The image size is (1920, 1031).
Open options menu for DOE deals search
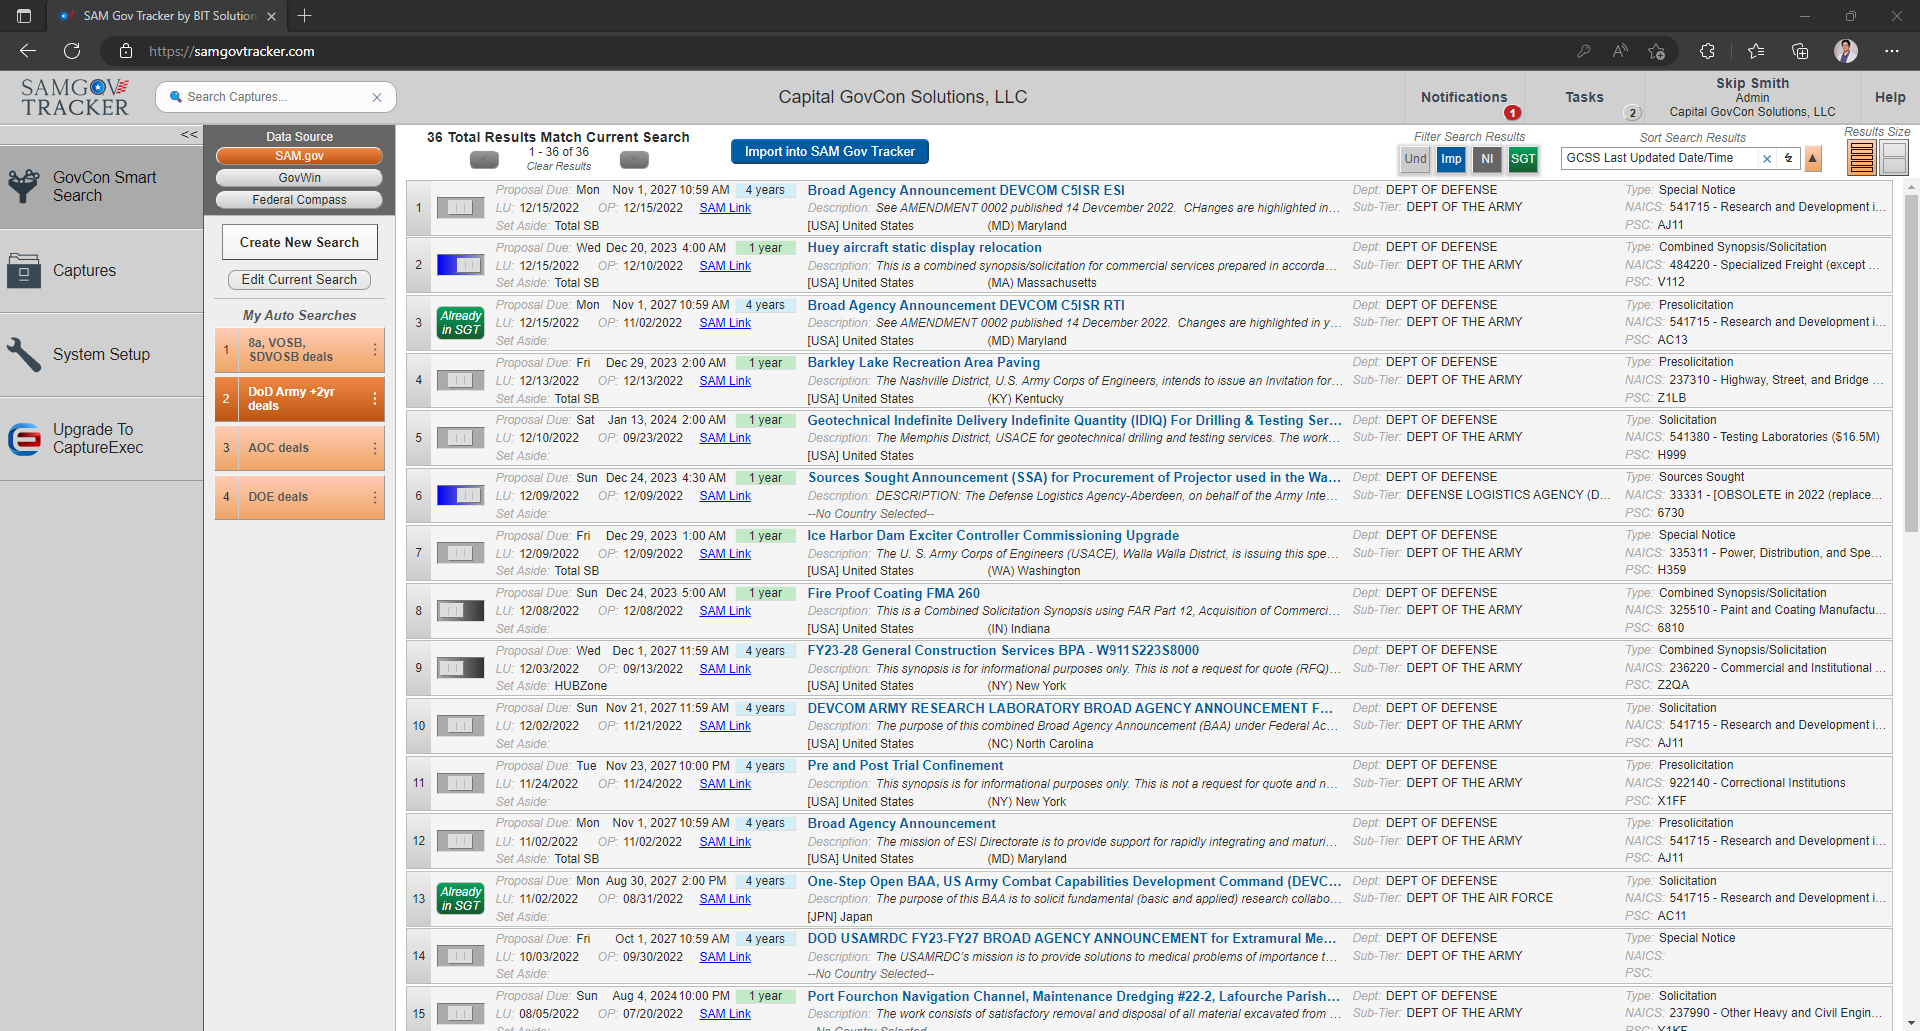(375, 497)
